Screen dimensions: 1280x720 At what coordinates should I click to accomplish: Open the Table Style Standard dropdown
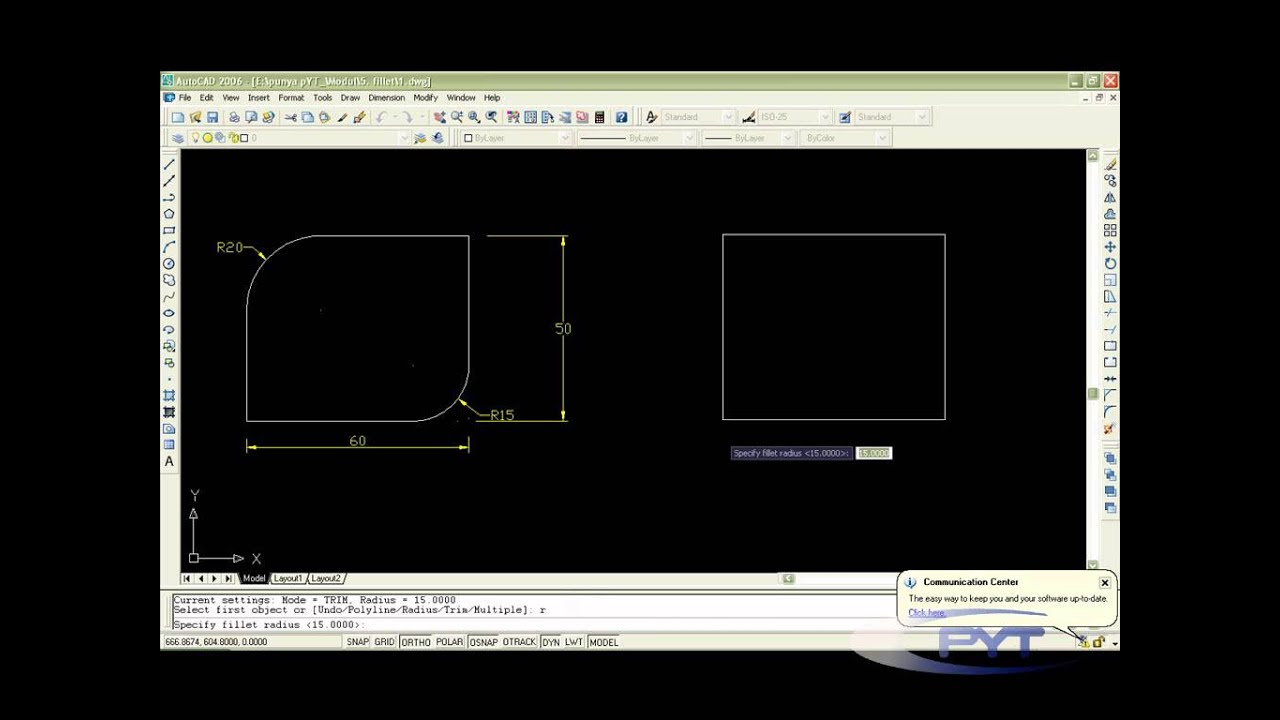pyautogui.click(x=891, y=117)
